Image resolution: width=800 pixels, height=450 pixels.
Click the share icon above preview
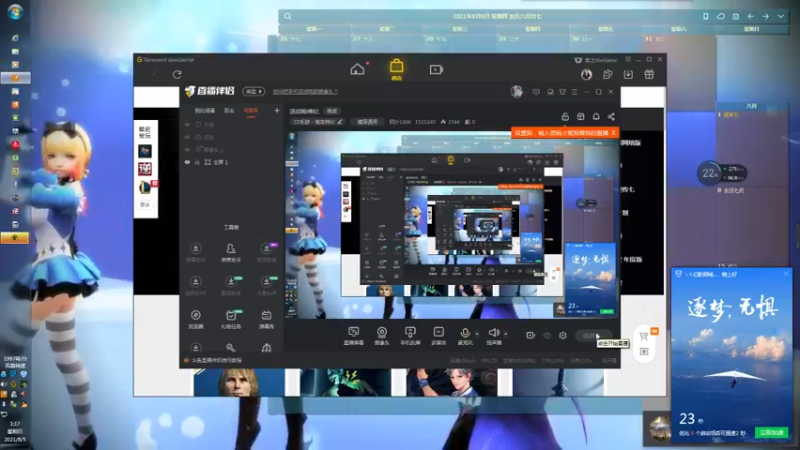coord(611,117)
